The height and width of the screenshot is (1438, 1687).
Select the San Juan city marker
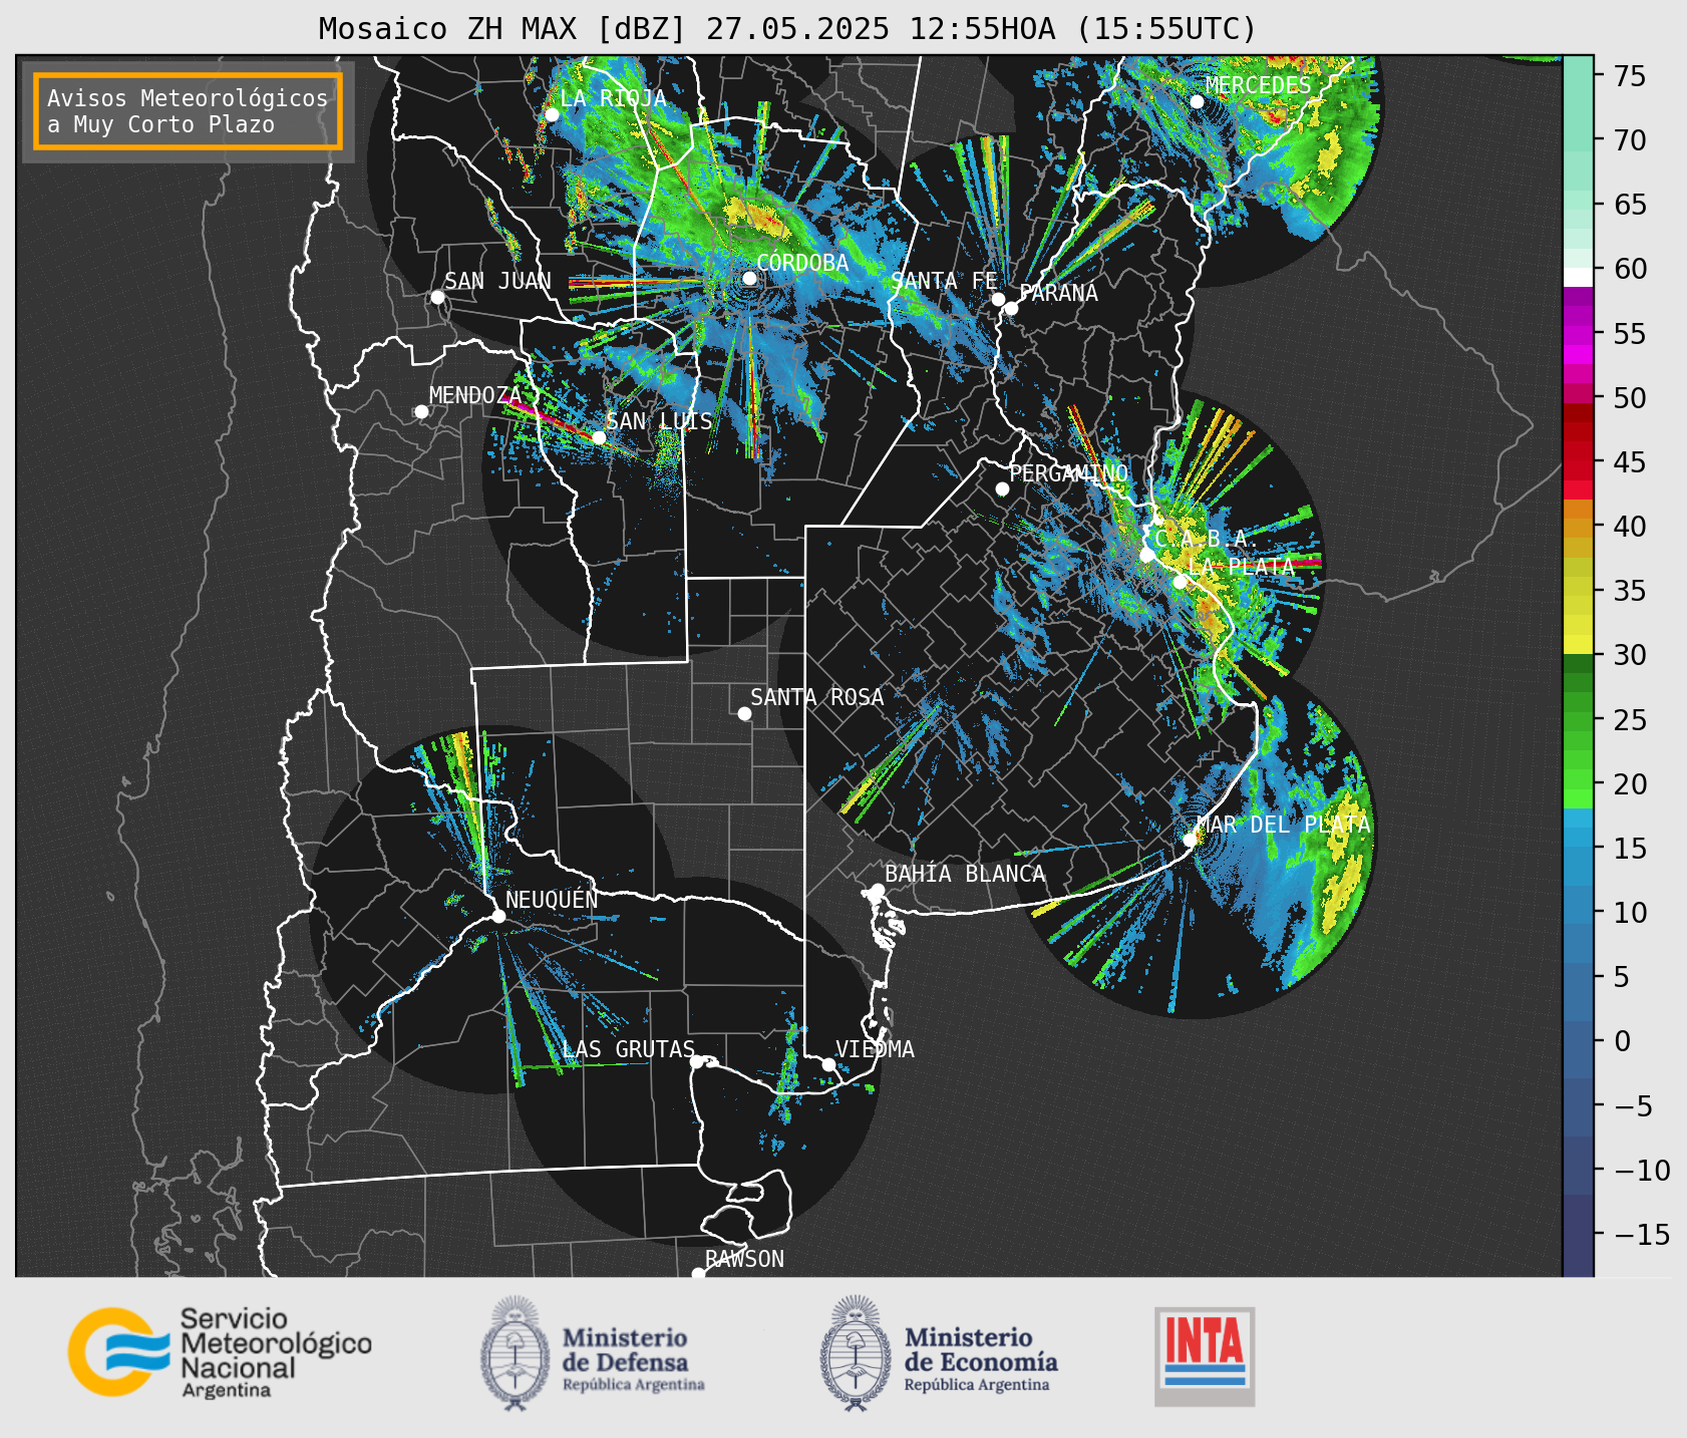point(437,297)
